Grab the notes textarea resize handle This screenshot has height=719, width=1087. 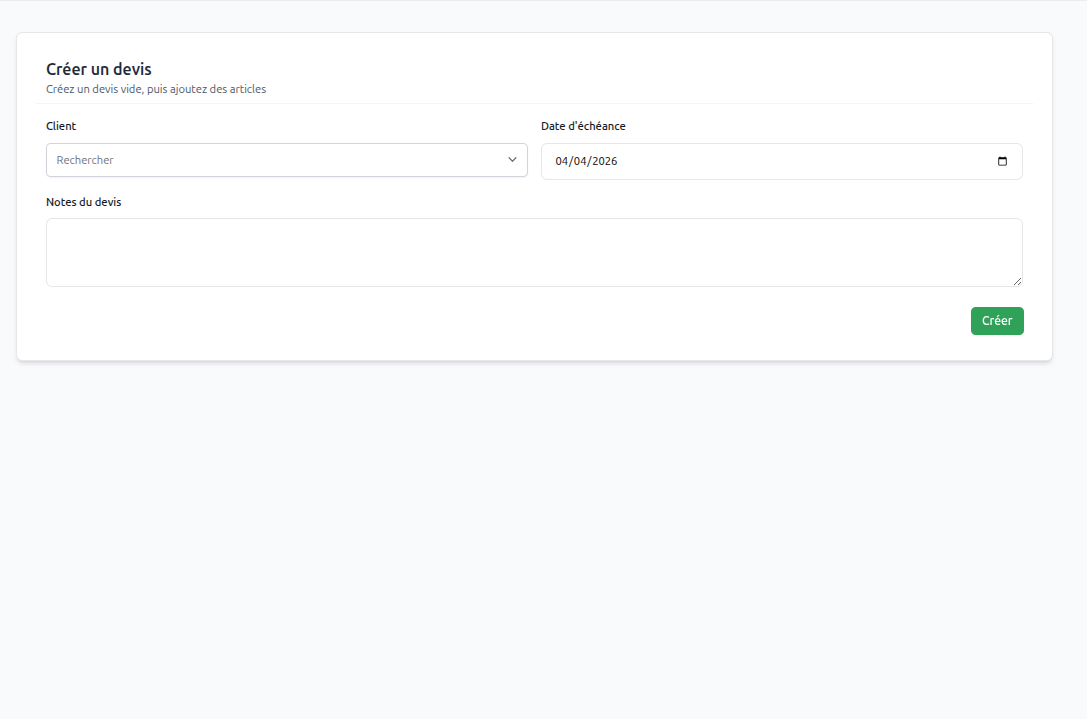pos(1017,281)
